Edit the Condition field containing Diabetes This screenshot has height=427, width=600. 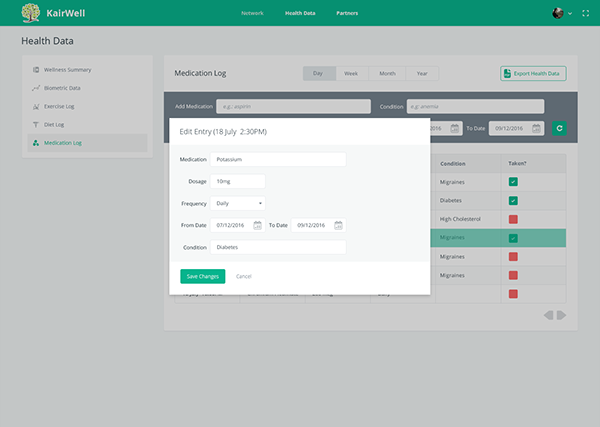pyautogui.click(x=278, y=247)
